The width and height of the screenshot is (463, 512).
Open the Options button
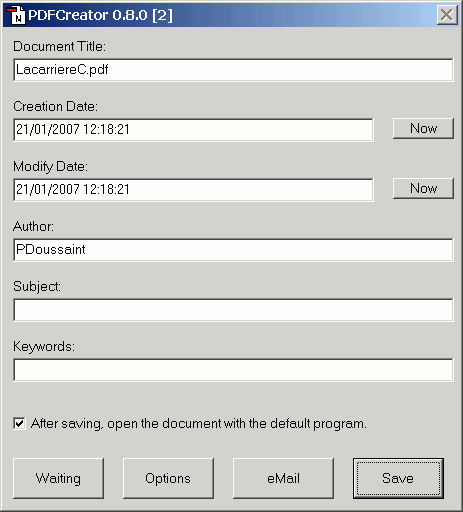[x=168, y=478]
